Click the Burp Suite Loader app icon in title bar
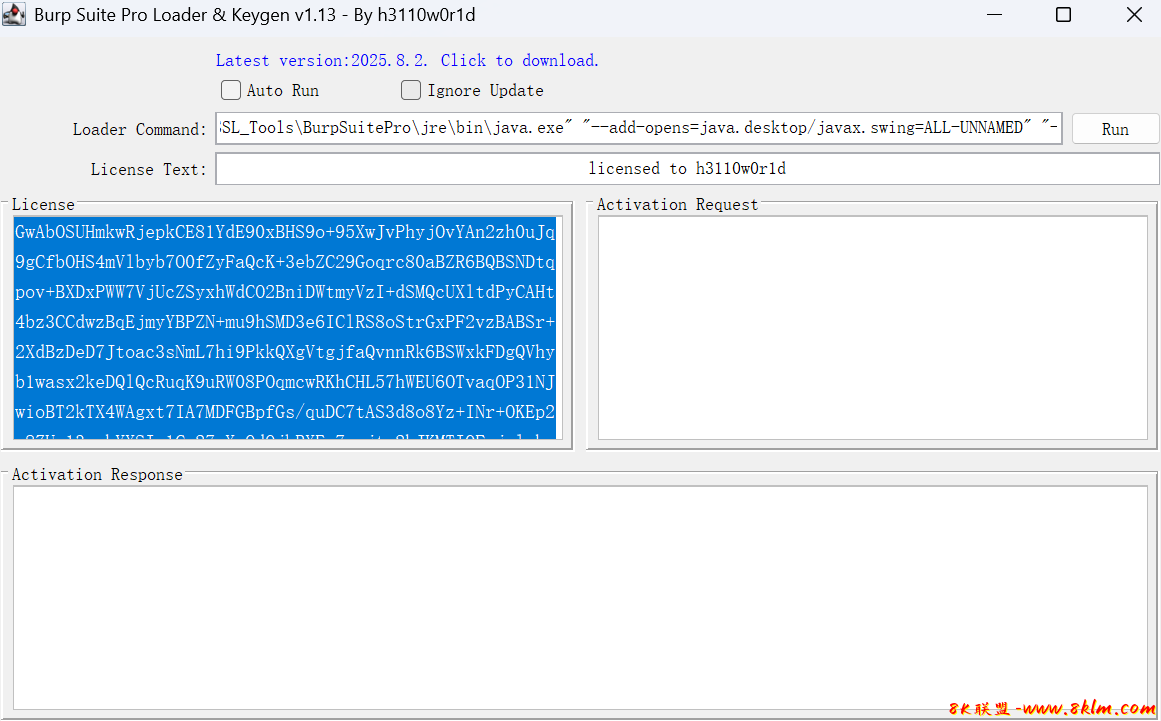 pos(14,15)
